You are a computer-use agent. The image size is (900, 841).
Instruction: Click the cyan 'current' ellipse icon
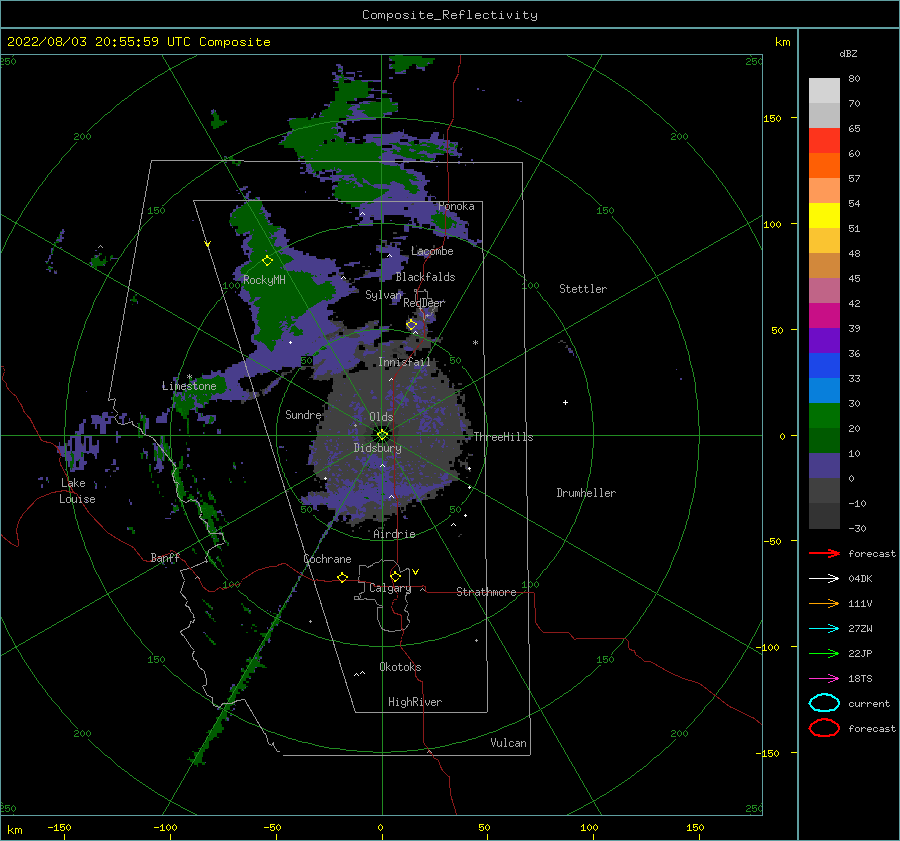824,703
